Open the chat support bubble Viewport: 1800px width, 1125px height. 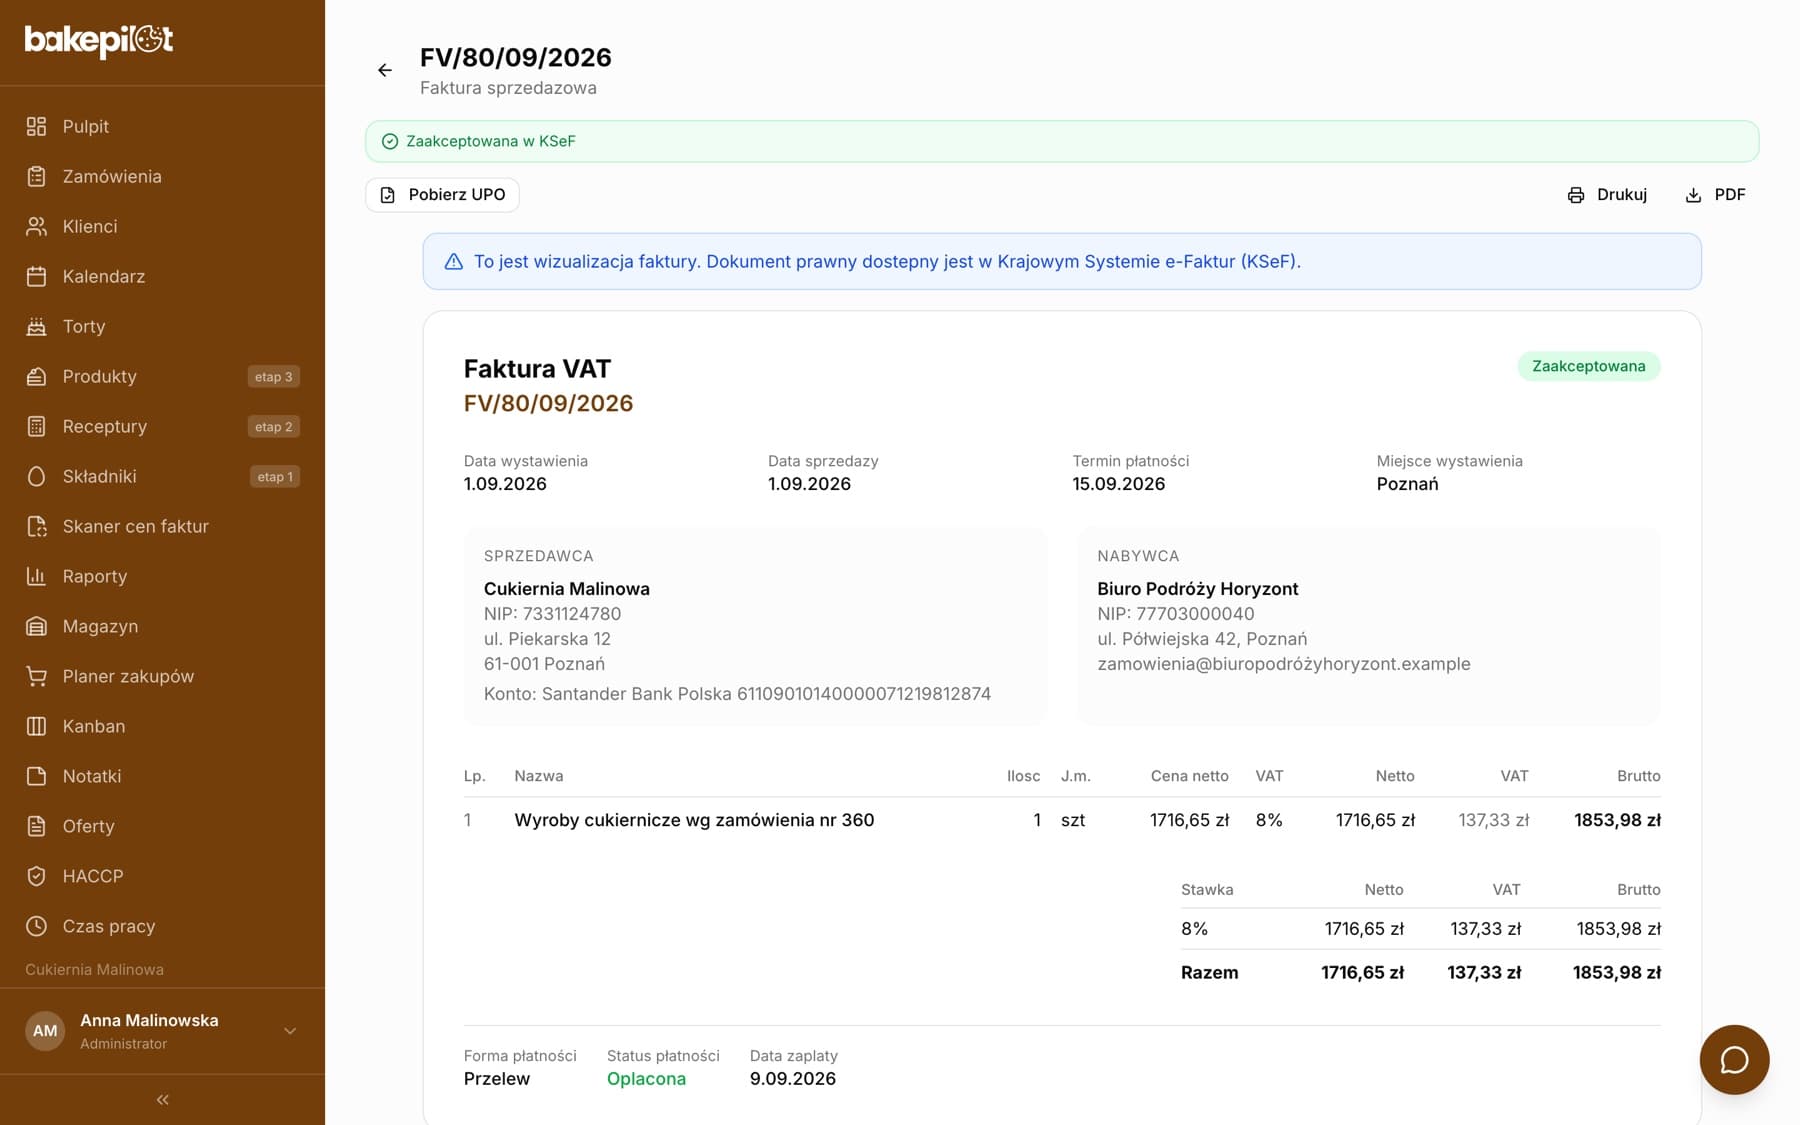(x=1734, y=1060)
